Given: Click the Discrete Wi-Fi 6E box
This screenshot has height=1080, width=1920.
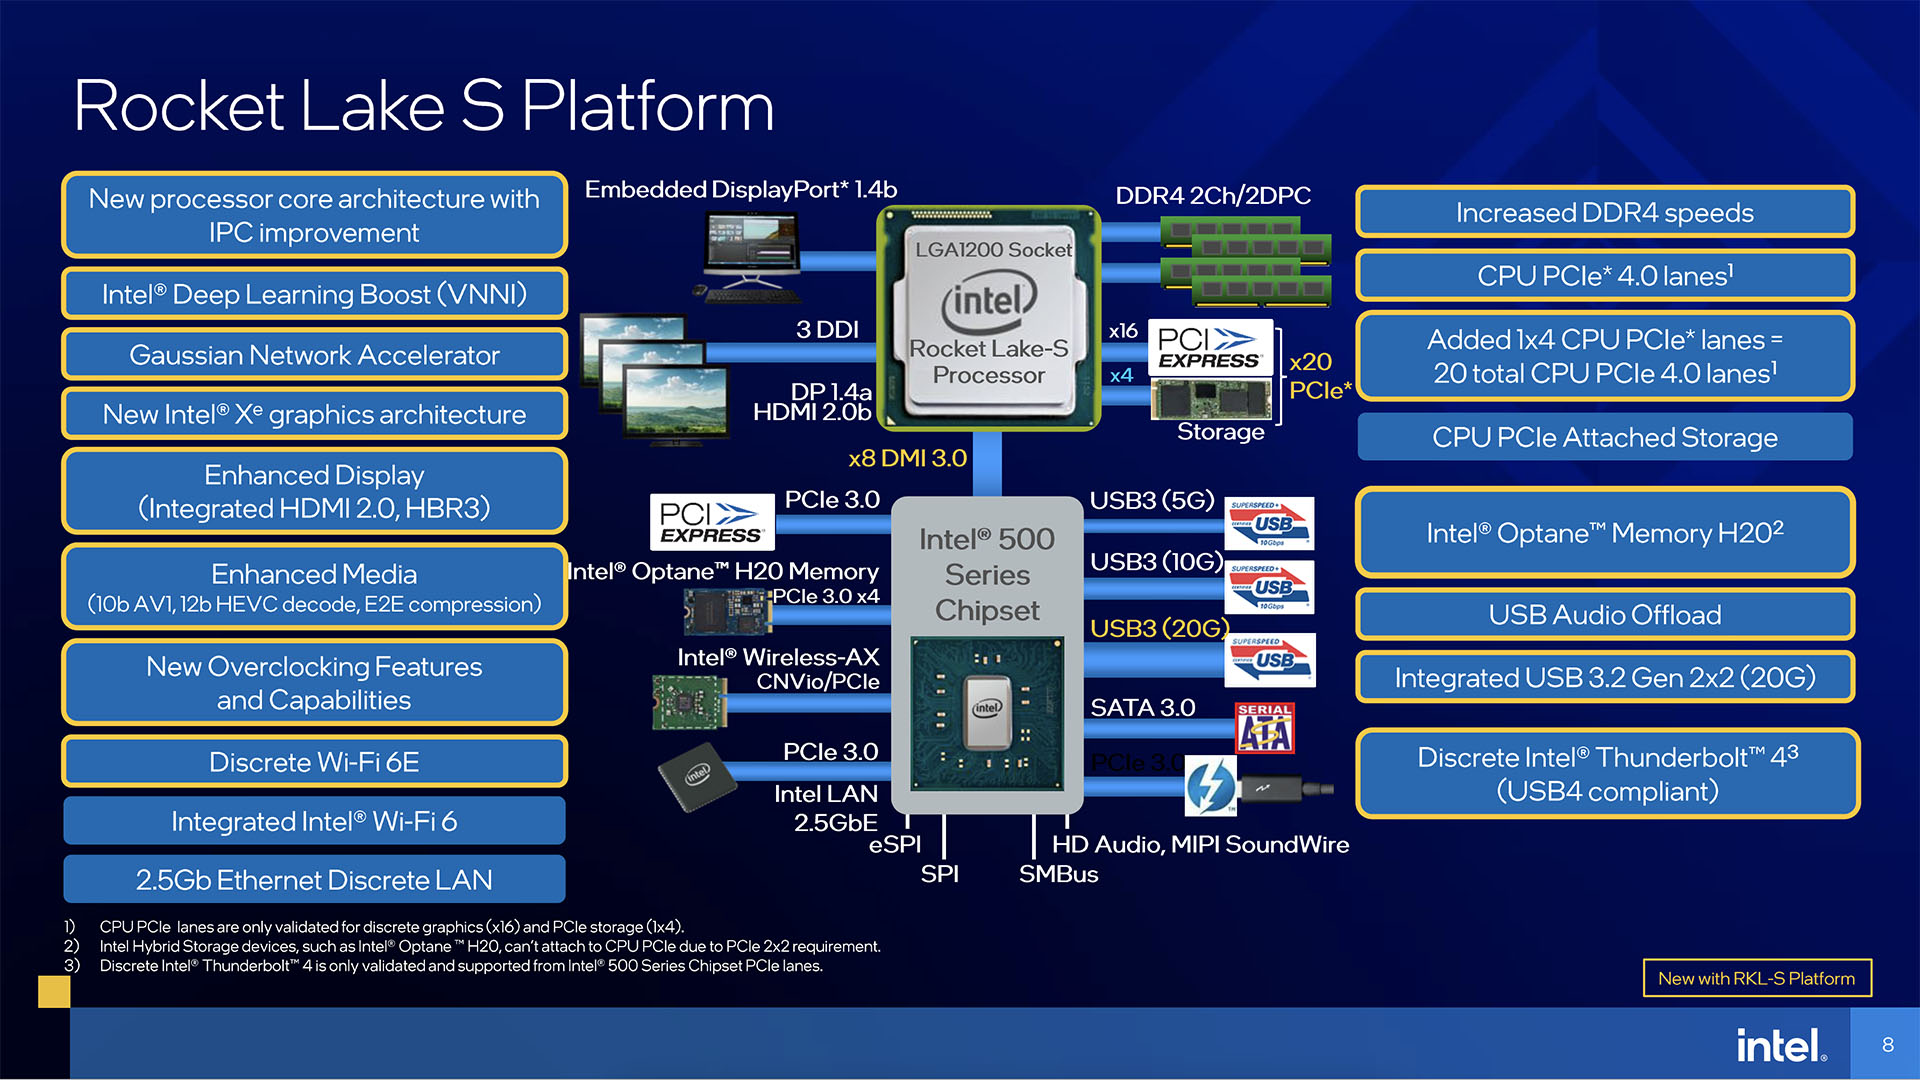Looking at the screenshot, I should [314, 762].
